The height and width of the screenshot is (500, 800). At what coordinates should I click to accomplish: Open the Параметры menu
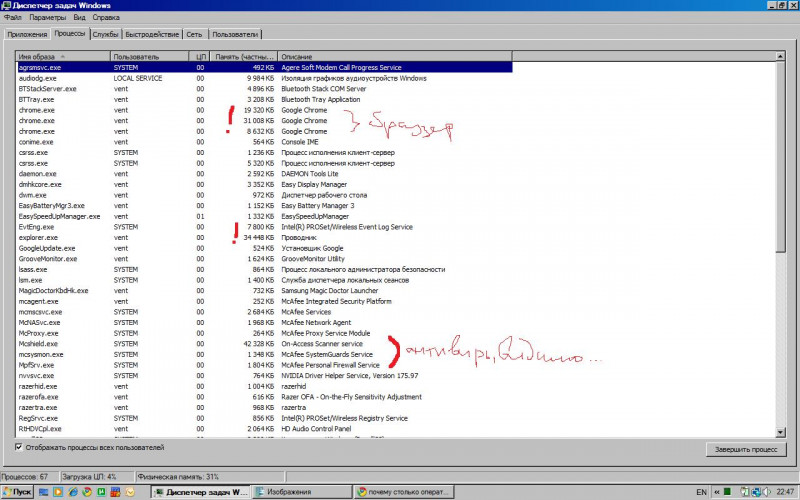[x=48, y=17]
